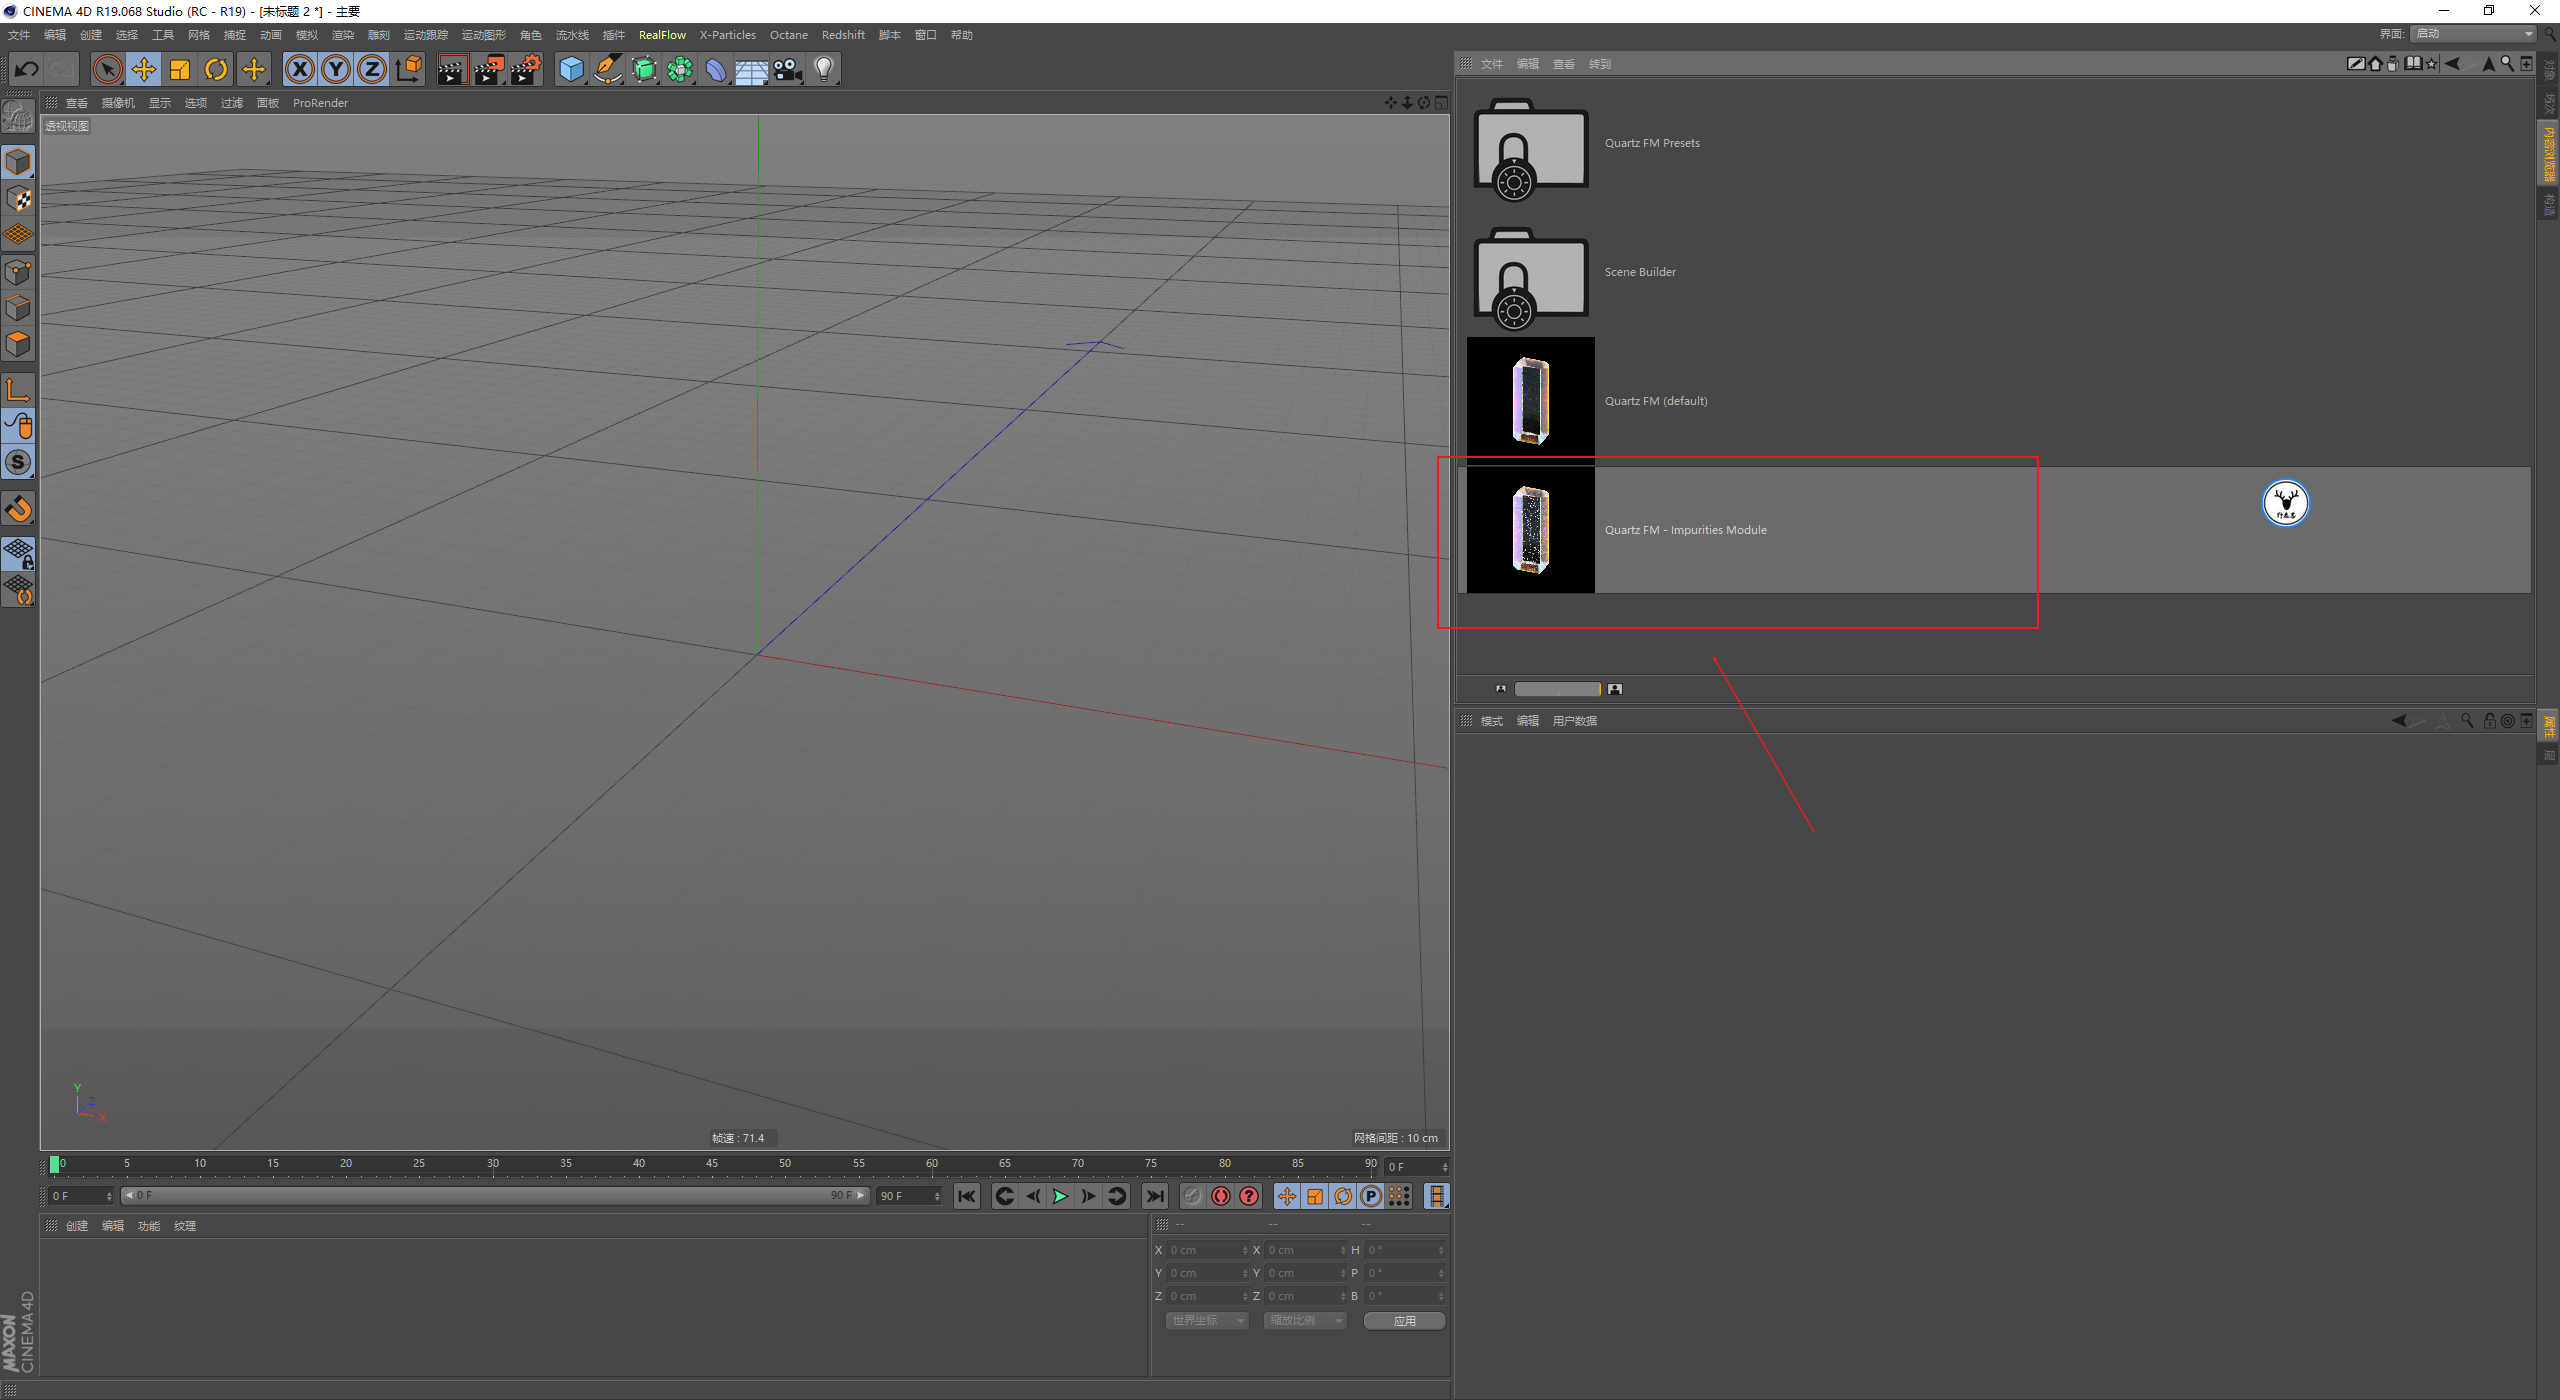2560x1400 pixels.
Task: Click the thumbnail size slider in browser
Action: coord(1557,689)
